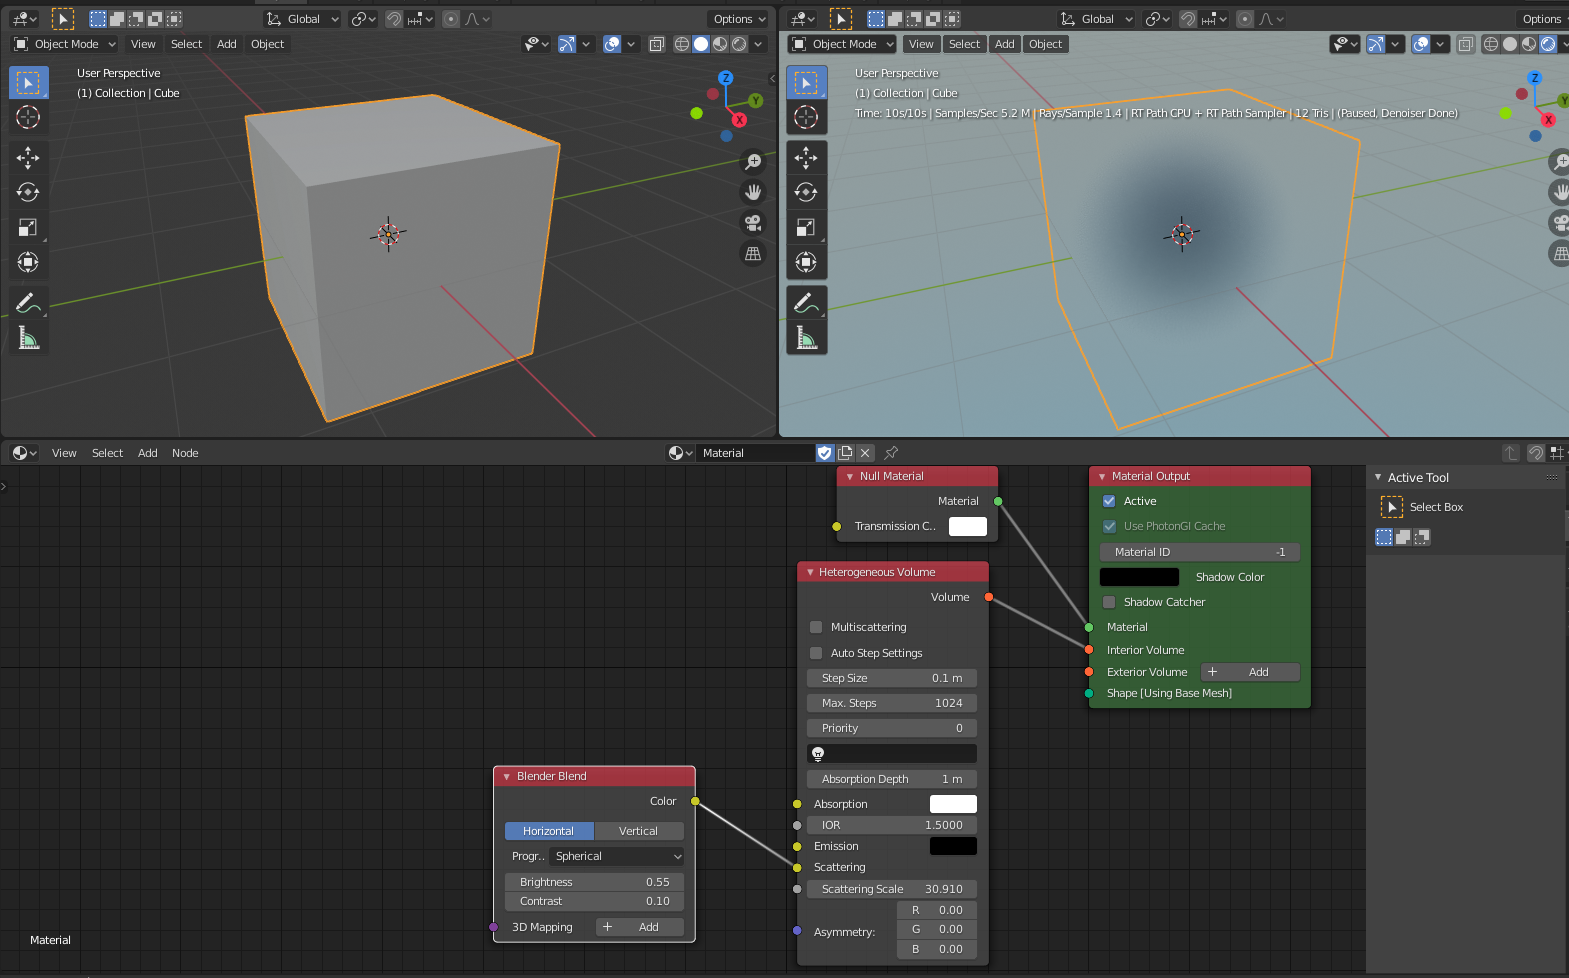The height and width of the screenshot is (978, 1569).
Task: Collapse the Heterogeneous Volume node
Action: [x=810, y=572]
